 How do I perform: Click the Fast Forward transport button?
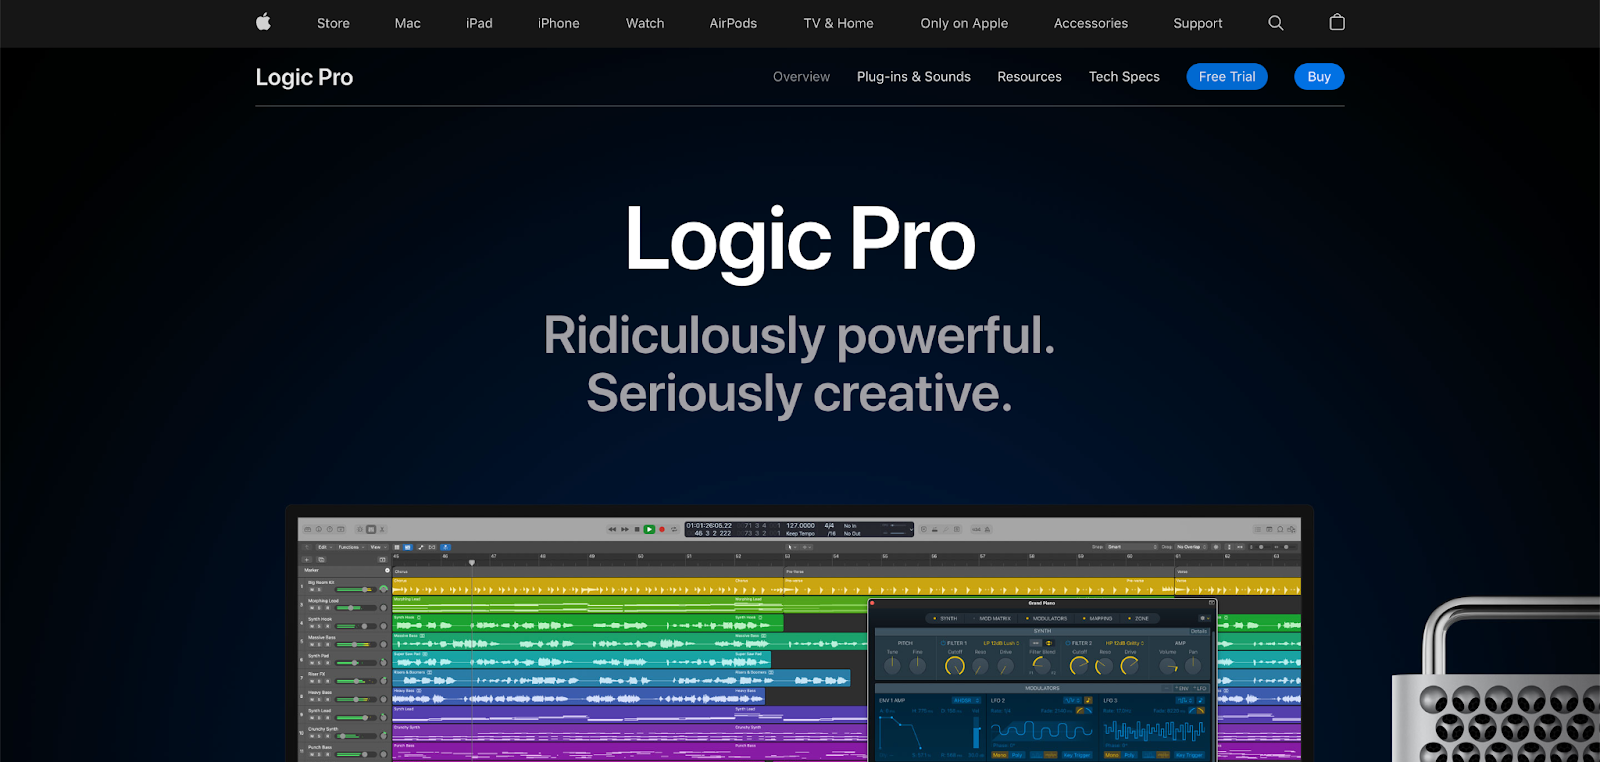pyautogui.click(x=625, y=529)
